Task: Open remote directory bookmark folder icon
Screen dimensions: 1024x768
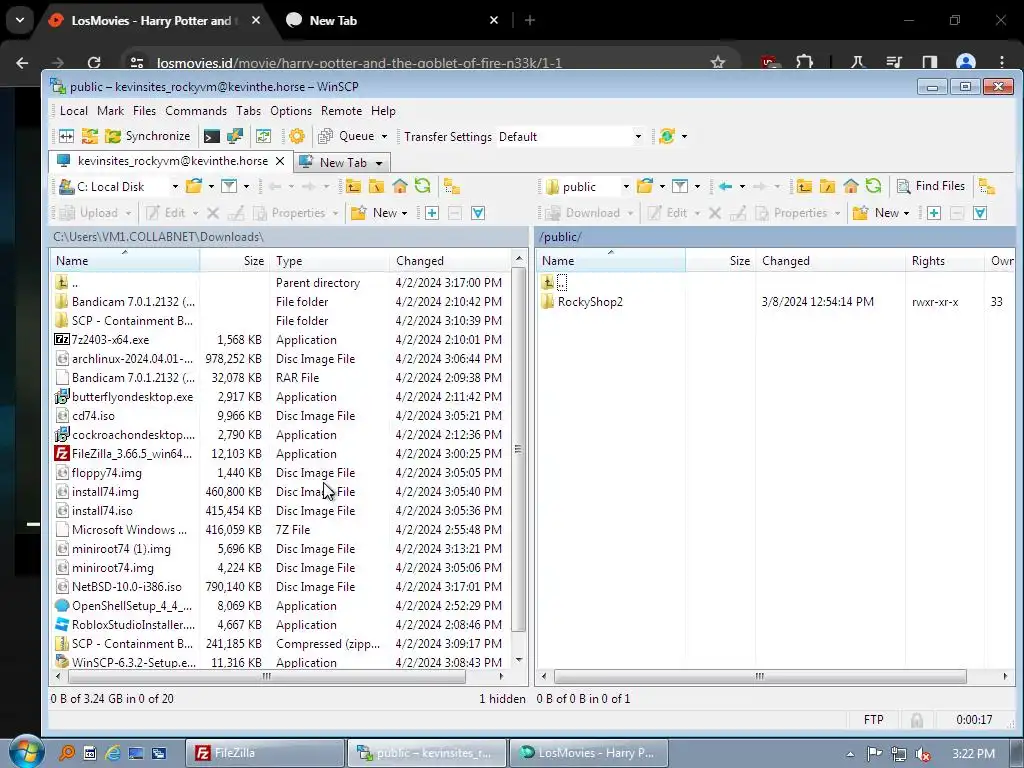Action: 645,187
